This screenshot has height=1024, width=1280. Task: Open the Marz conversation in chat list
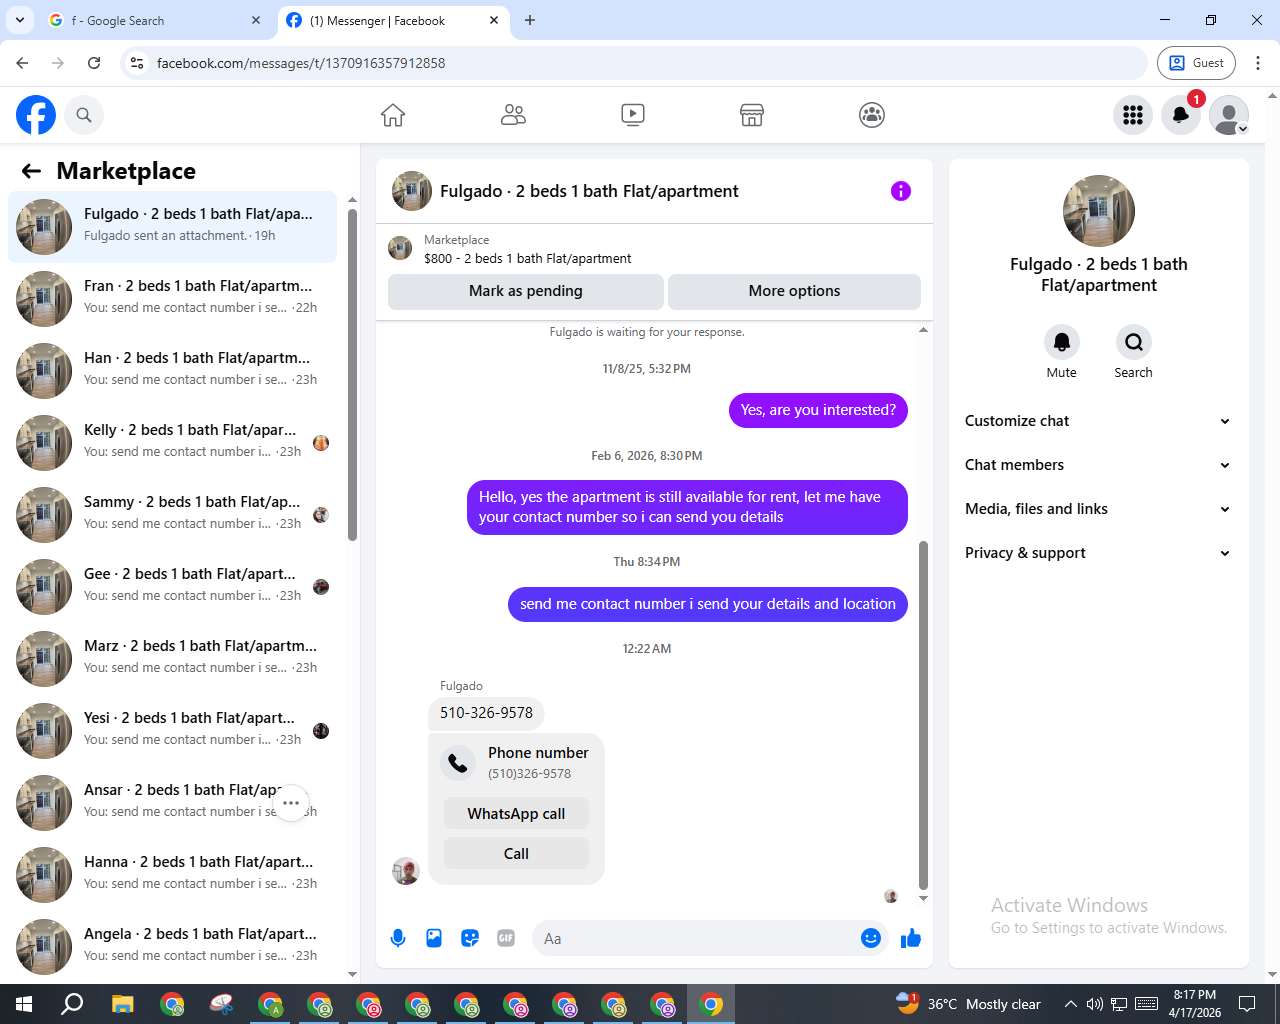[x=172, y=659]
